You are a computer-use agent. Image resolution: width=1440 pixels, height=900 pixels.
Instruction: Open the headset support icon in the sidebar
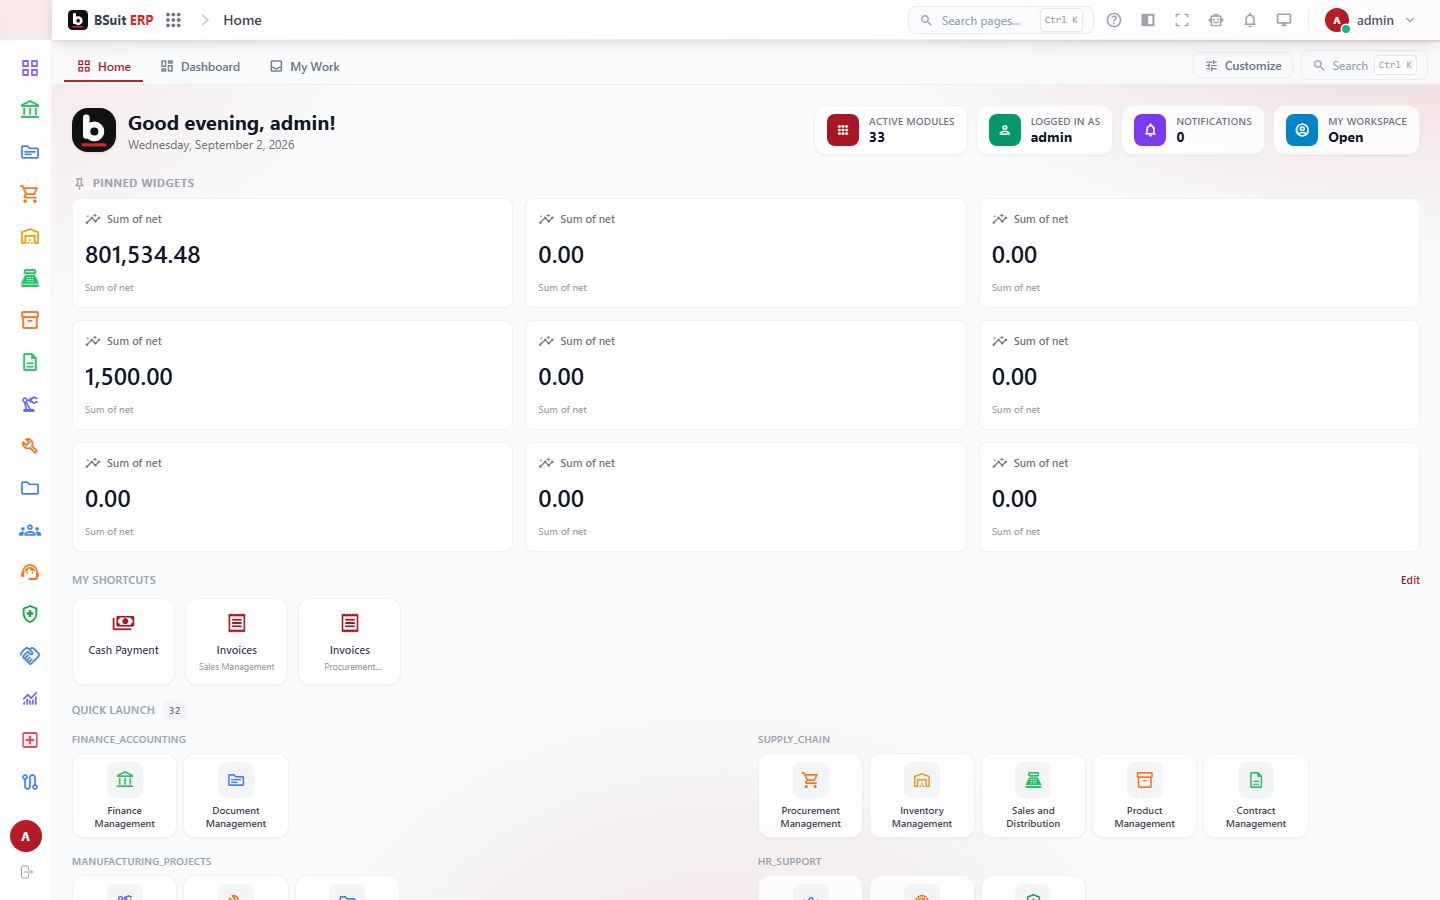[30, 572]
